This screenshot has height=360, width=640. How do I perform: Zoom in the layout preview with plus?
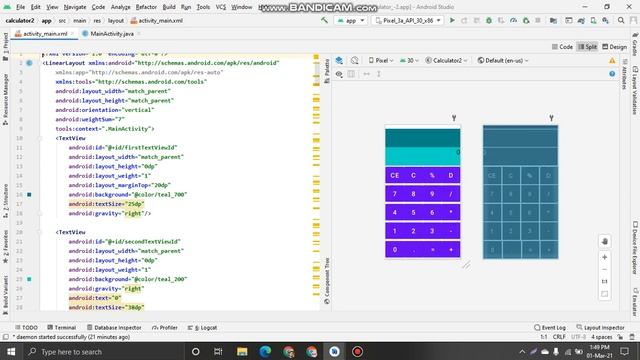pos(605,257)
